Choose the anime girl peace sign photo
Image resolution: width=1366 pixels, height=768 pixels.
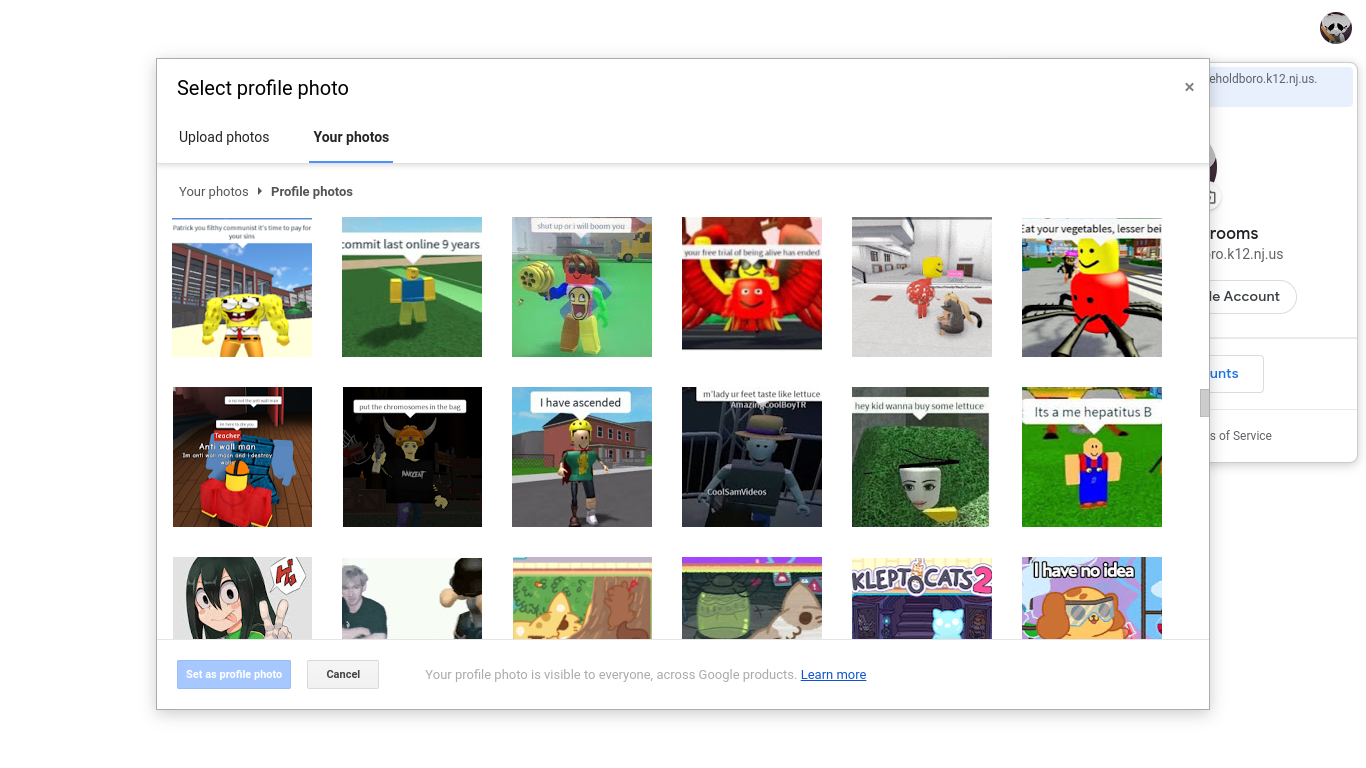[x=242, y=598]
